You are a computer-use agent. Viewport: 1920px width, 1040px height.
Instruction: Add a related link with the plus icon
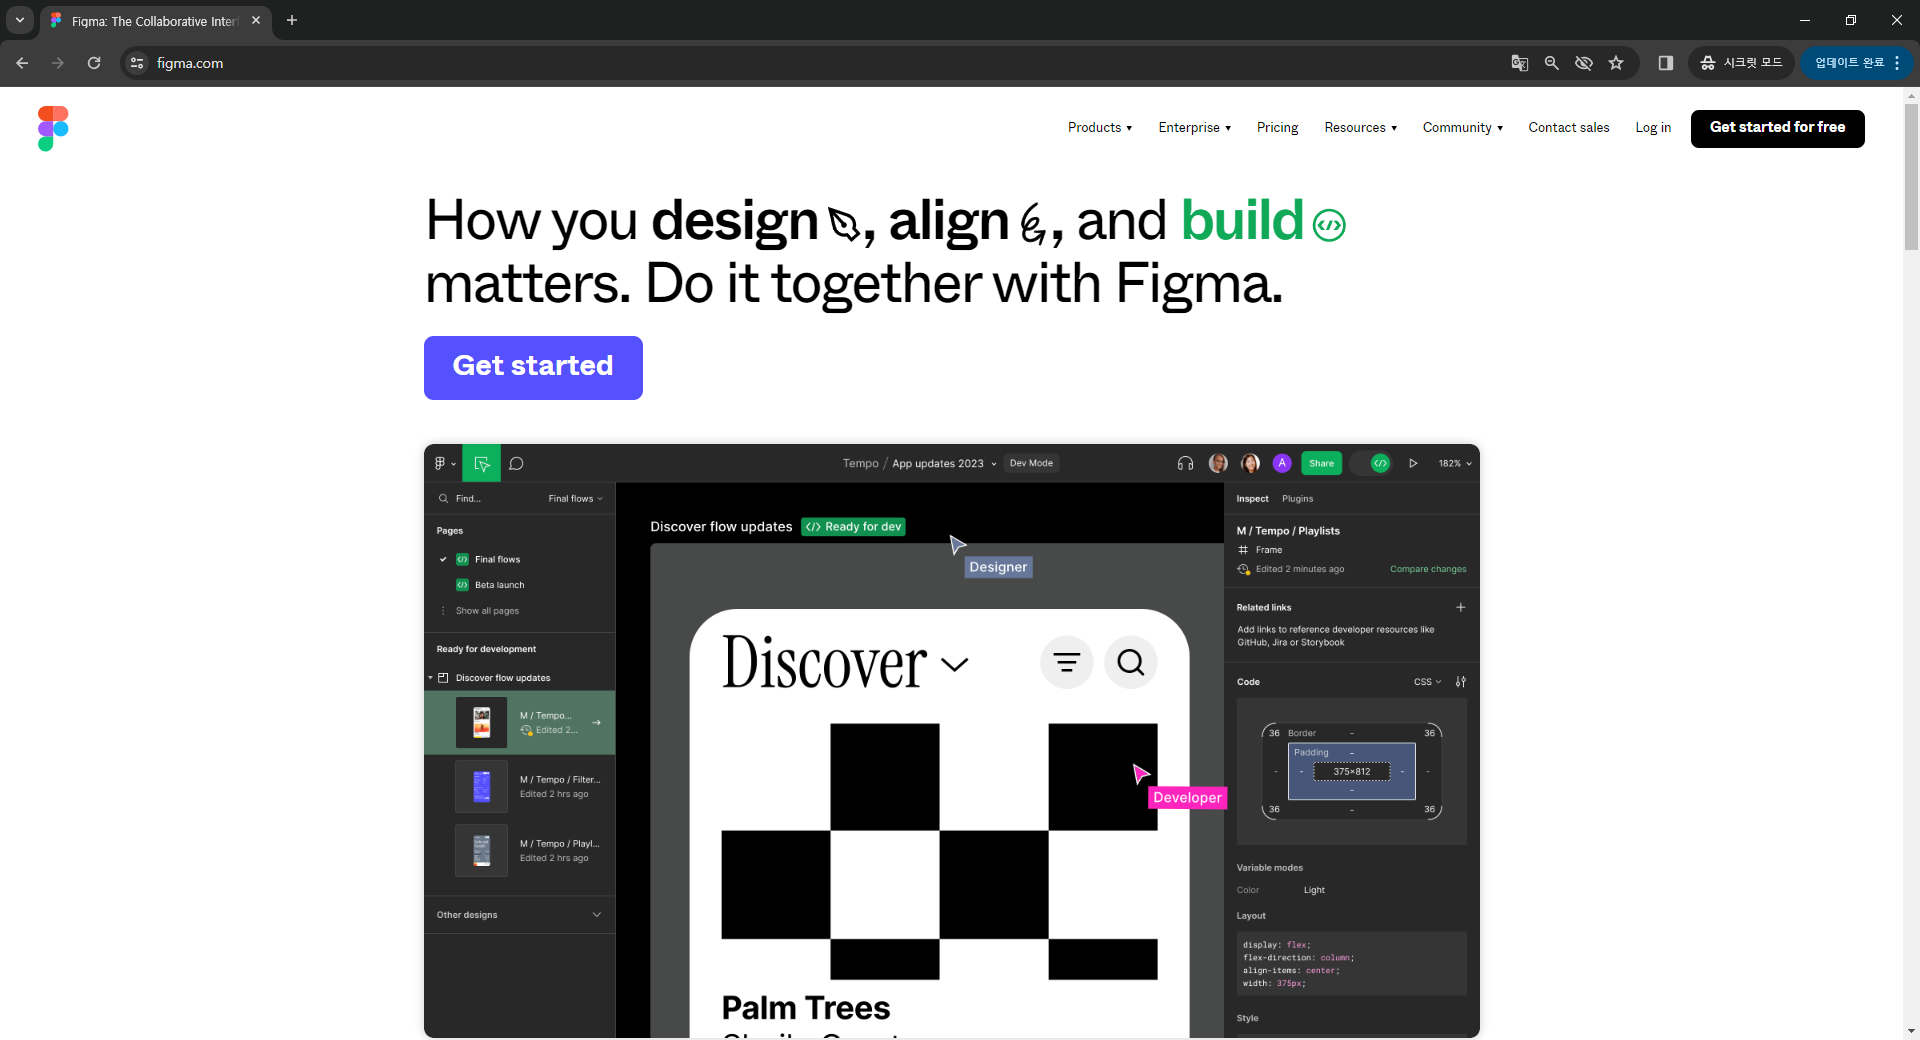(x=1460, y=607)
